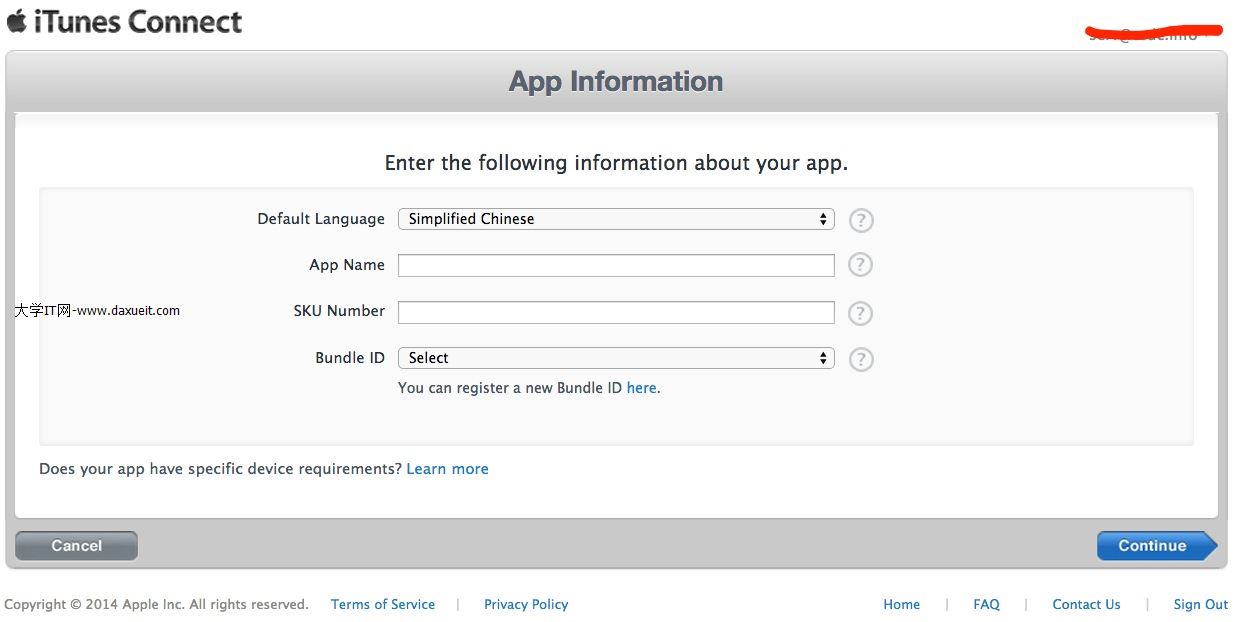The image size is (1251, 622).
Task: Focus the SKU Number input field
Action: click(616, 312)
